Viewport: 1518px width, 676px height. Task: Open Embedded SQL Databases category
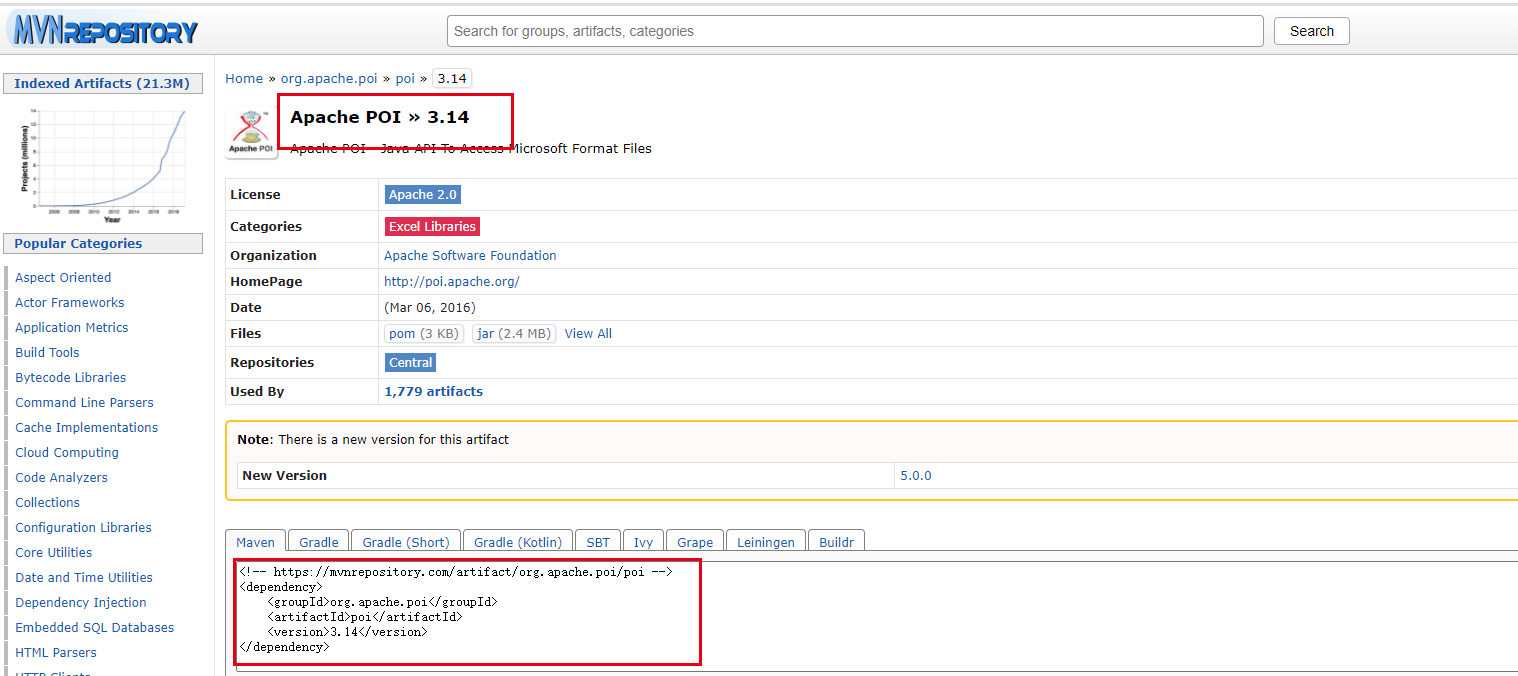click(x=95, y=628)
